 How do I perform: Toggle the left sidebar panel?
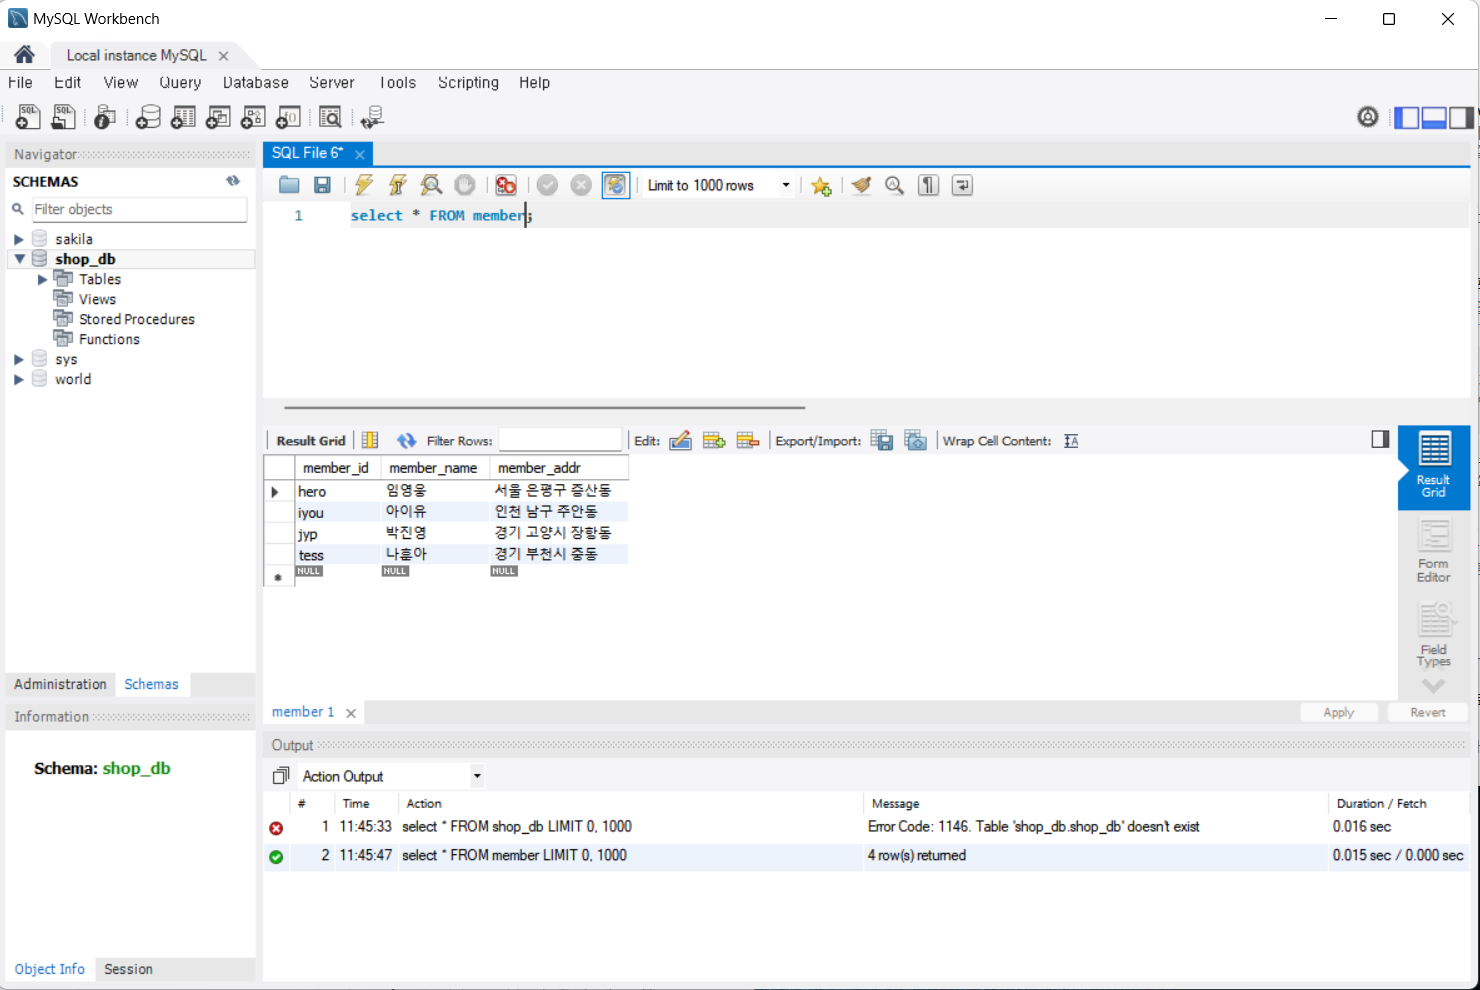pyautogui.click(x=1407, y=118)
